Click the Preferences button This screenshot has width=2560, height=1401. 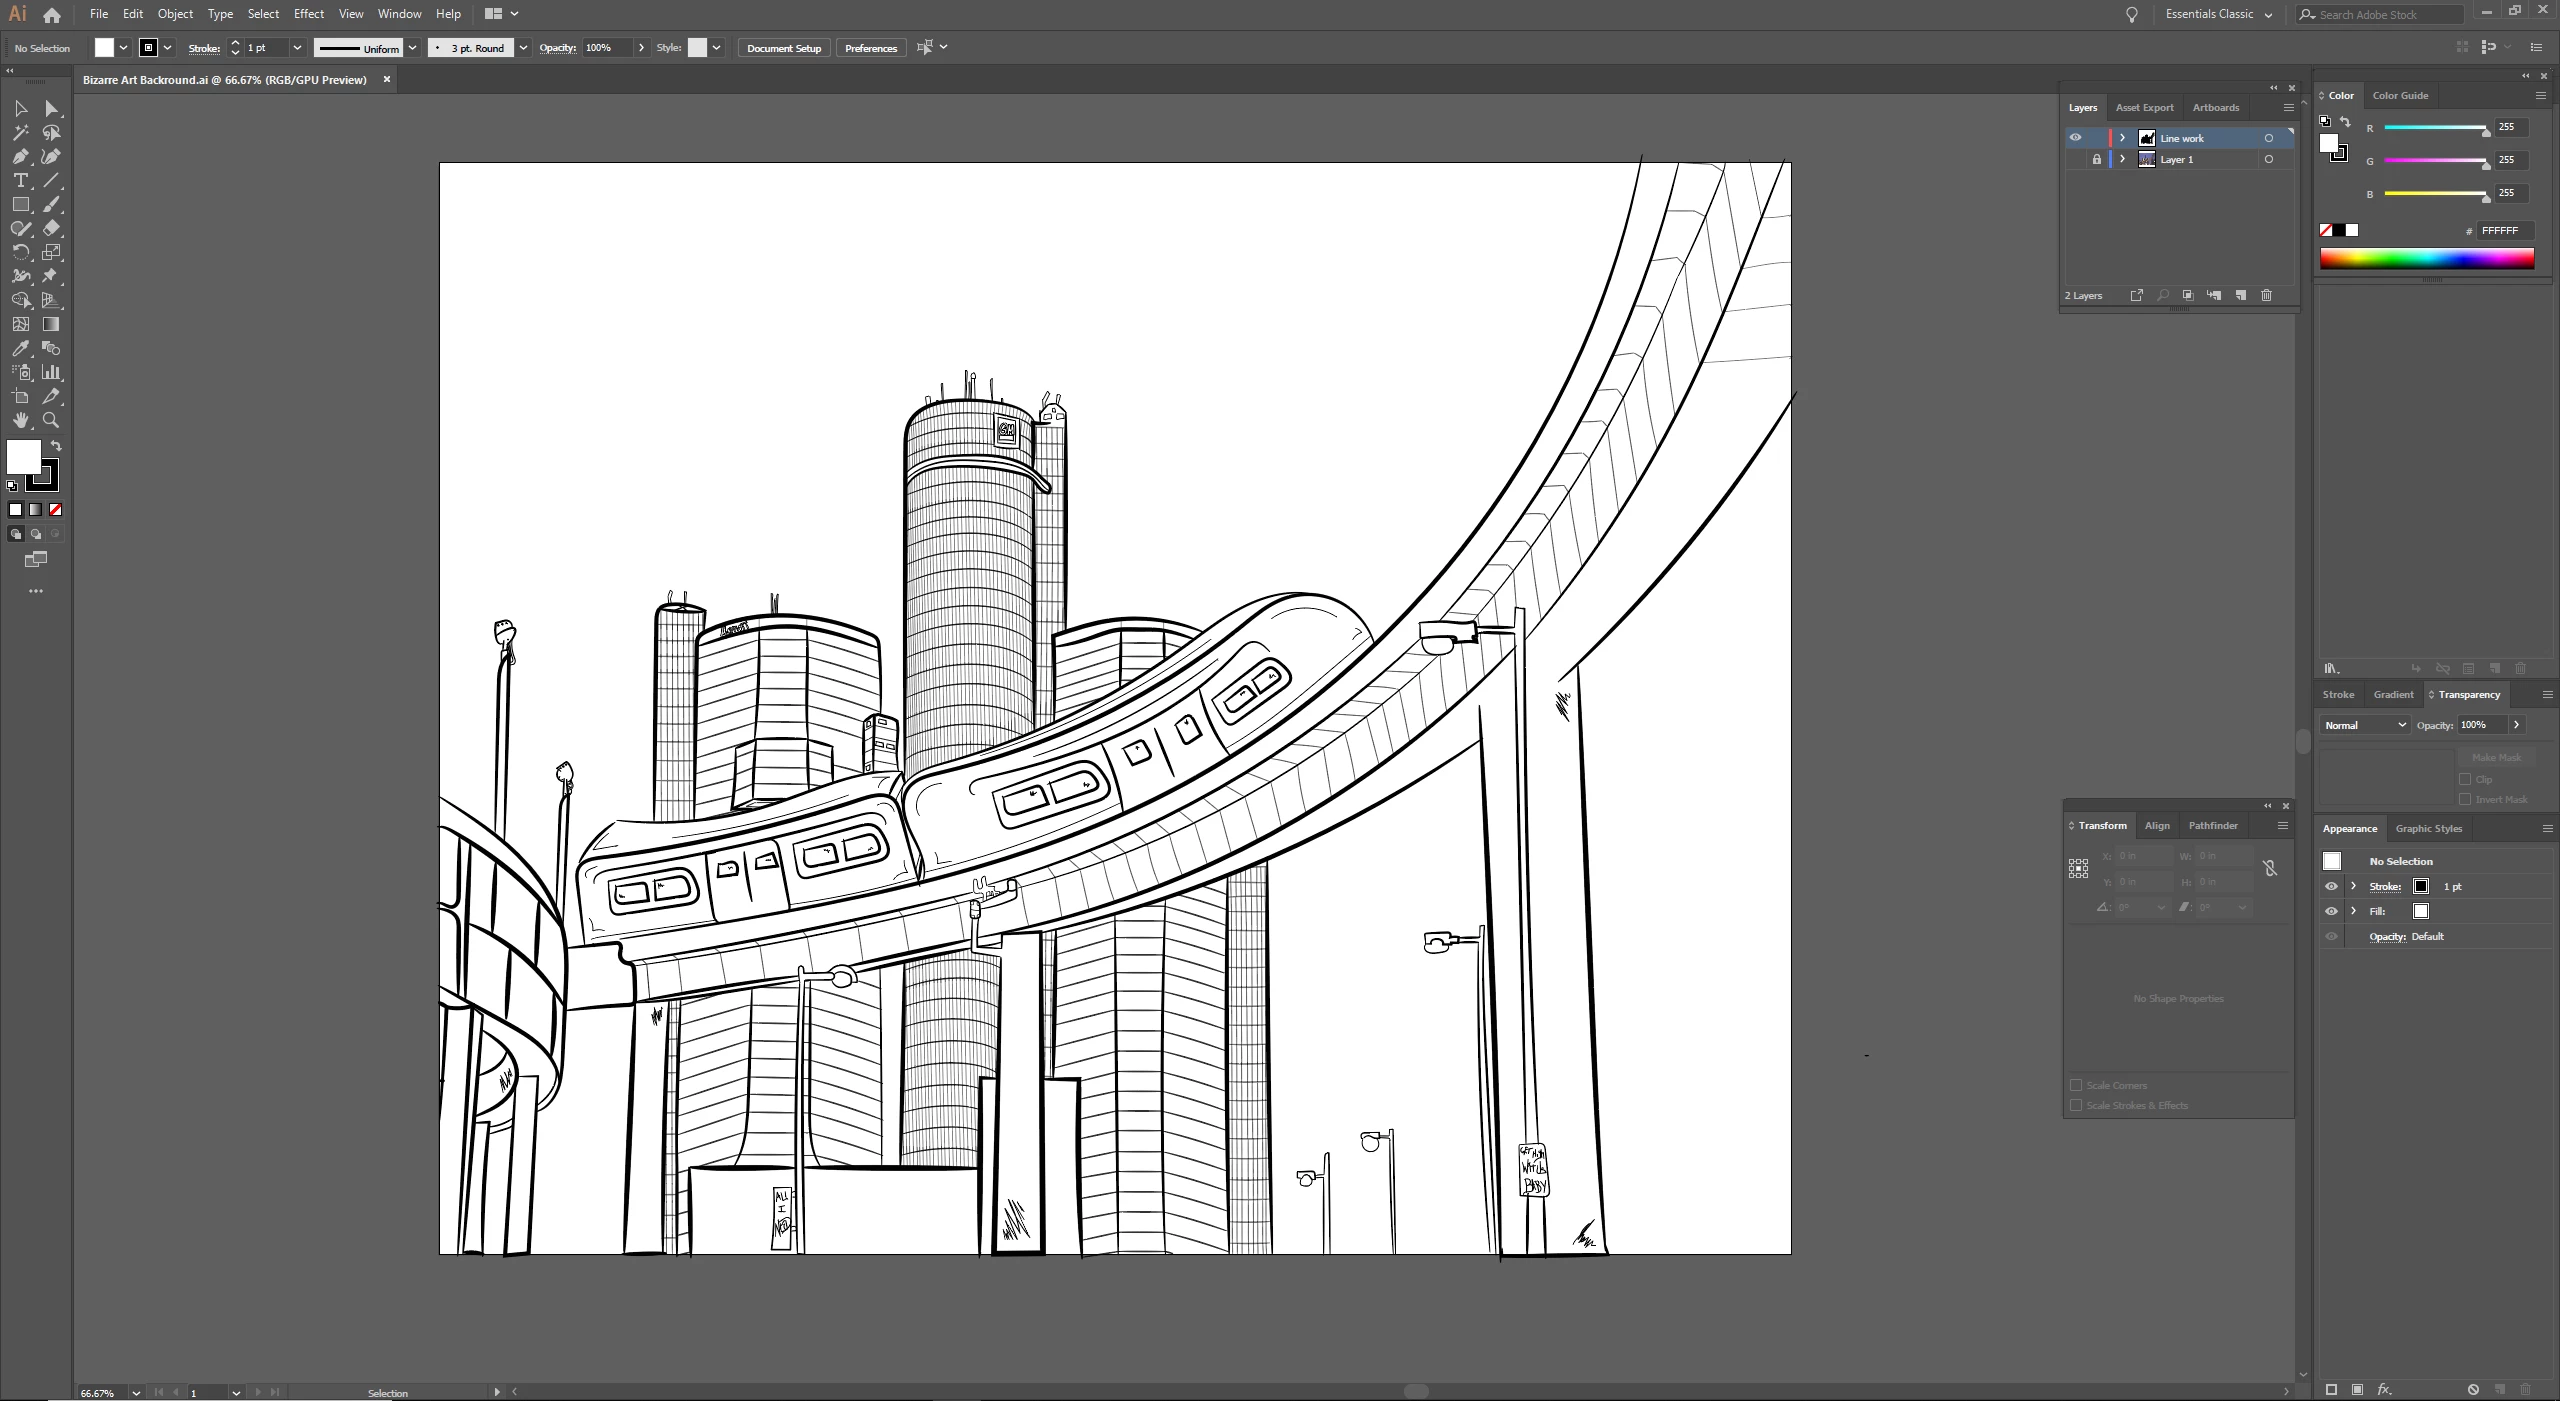click(870, 48)
